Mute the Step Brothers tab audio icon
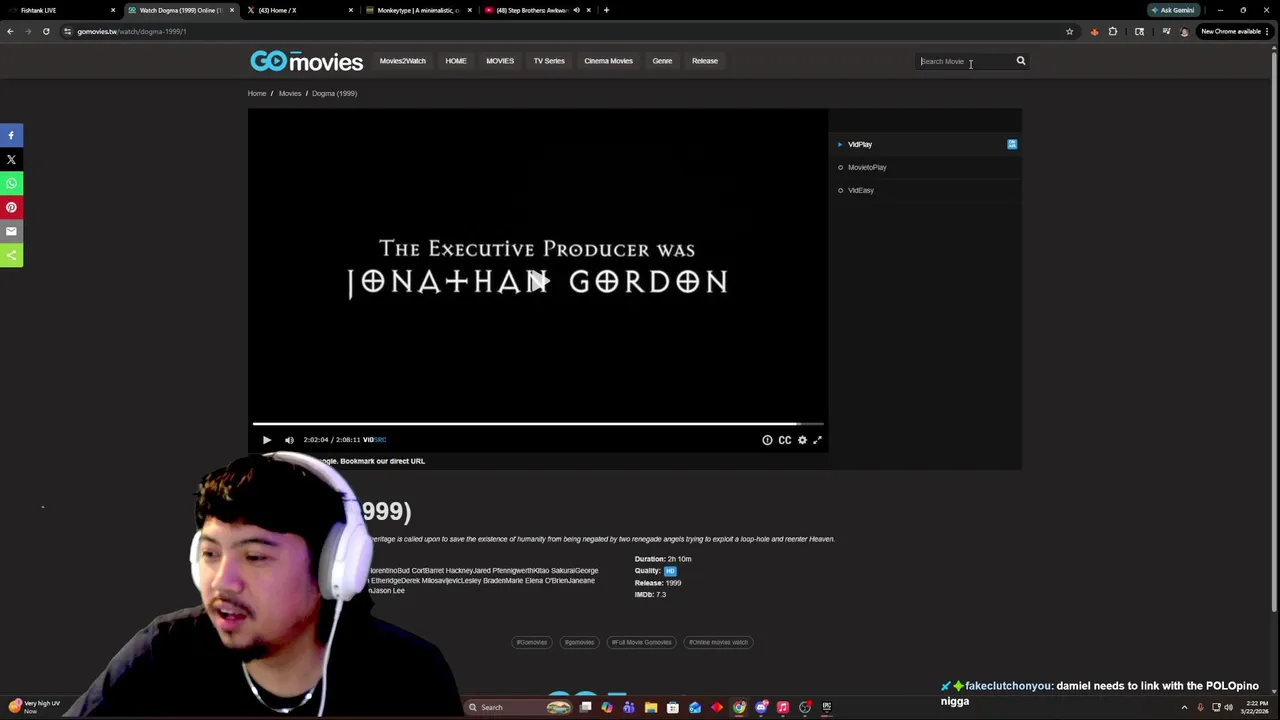Viewport: 1280px width, 720px height. click(576, 10)
